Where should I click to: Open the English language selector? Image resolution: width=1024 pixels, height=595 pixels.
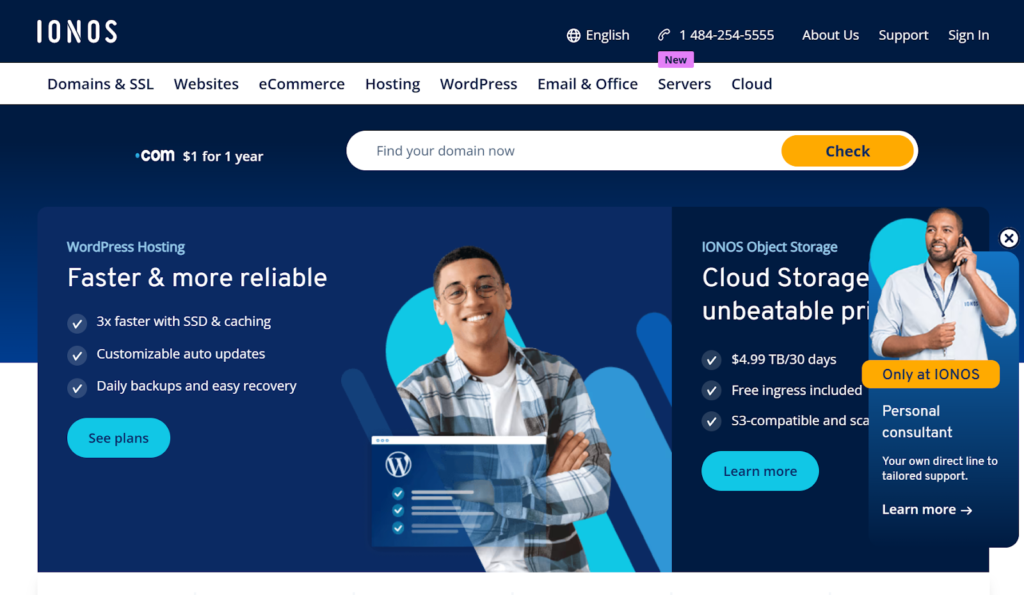607,35
